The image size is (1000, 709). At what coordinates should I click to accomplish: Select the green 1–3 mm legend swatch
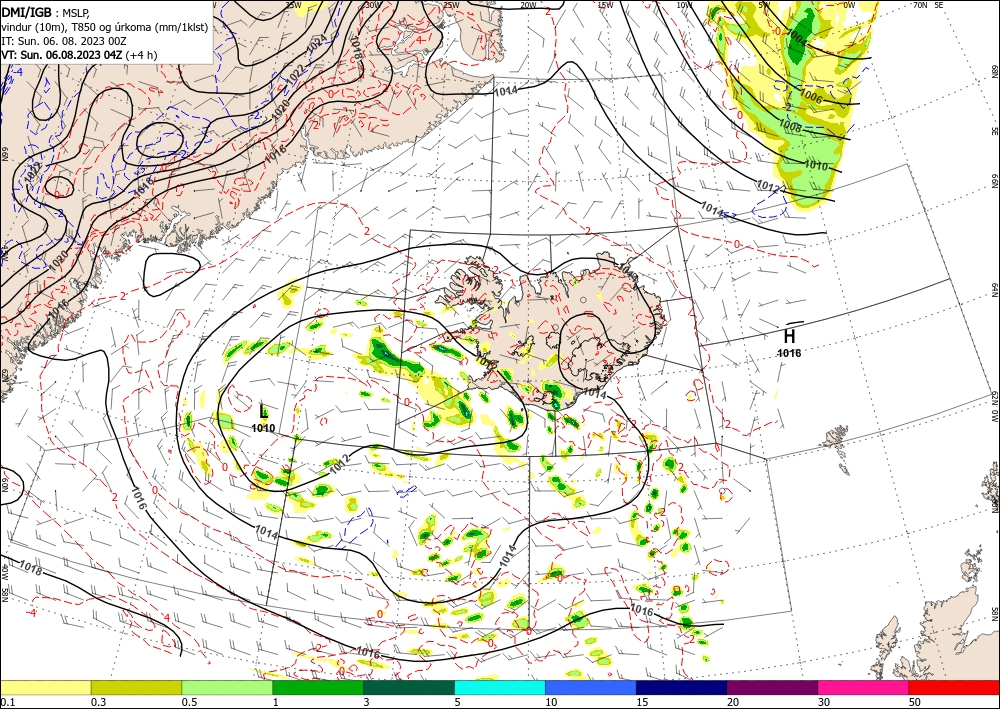pyautogui.click(x=318, y=687)
